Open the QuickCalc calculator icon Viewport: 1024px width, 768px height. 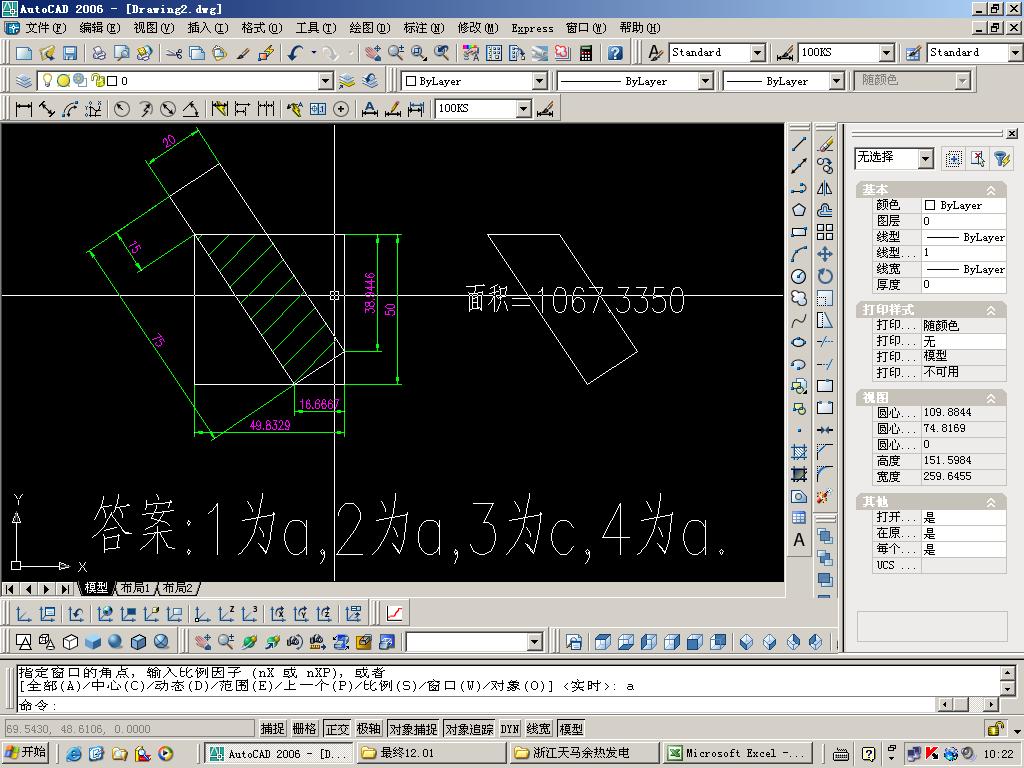[586, 53]
